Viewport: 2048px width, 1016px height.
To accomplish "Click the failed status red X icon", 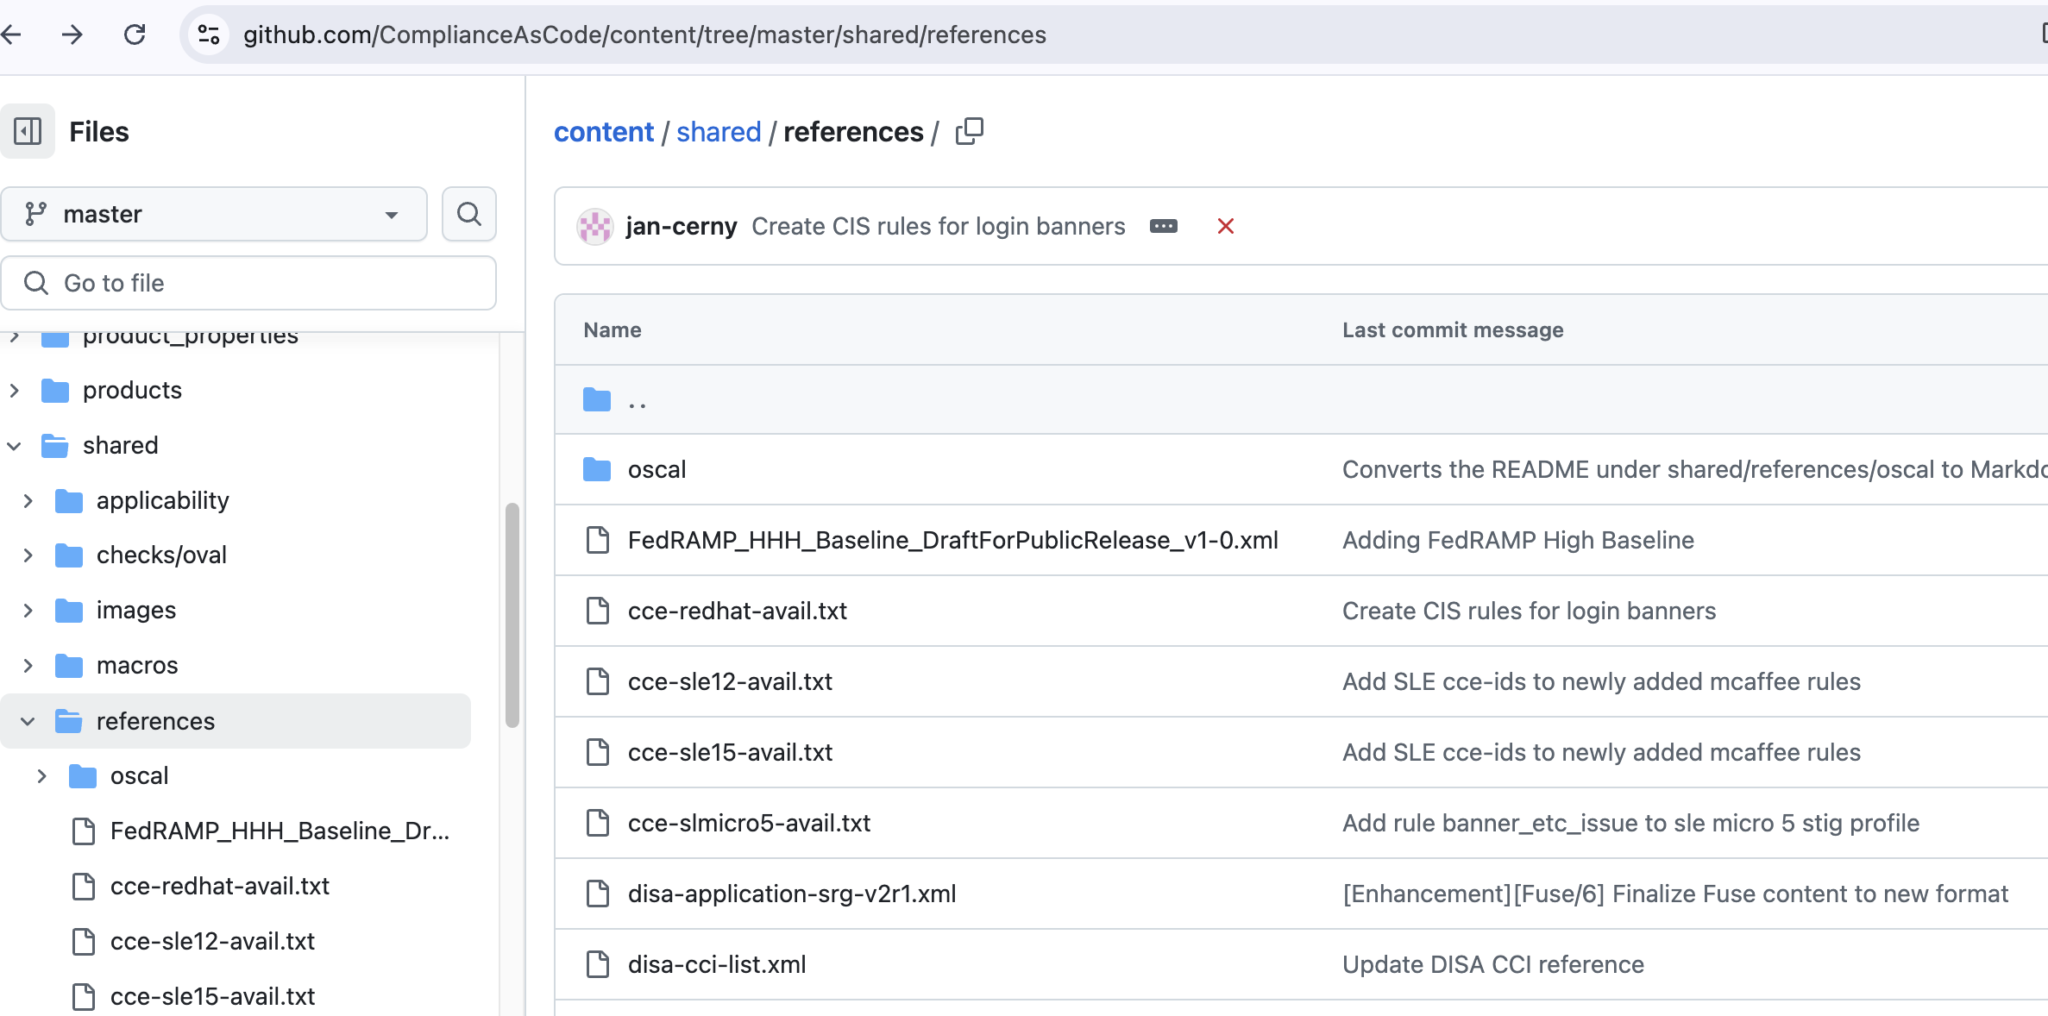I will (1225, 227).
